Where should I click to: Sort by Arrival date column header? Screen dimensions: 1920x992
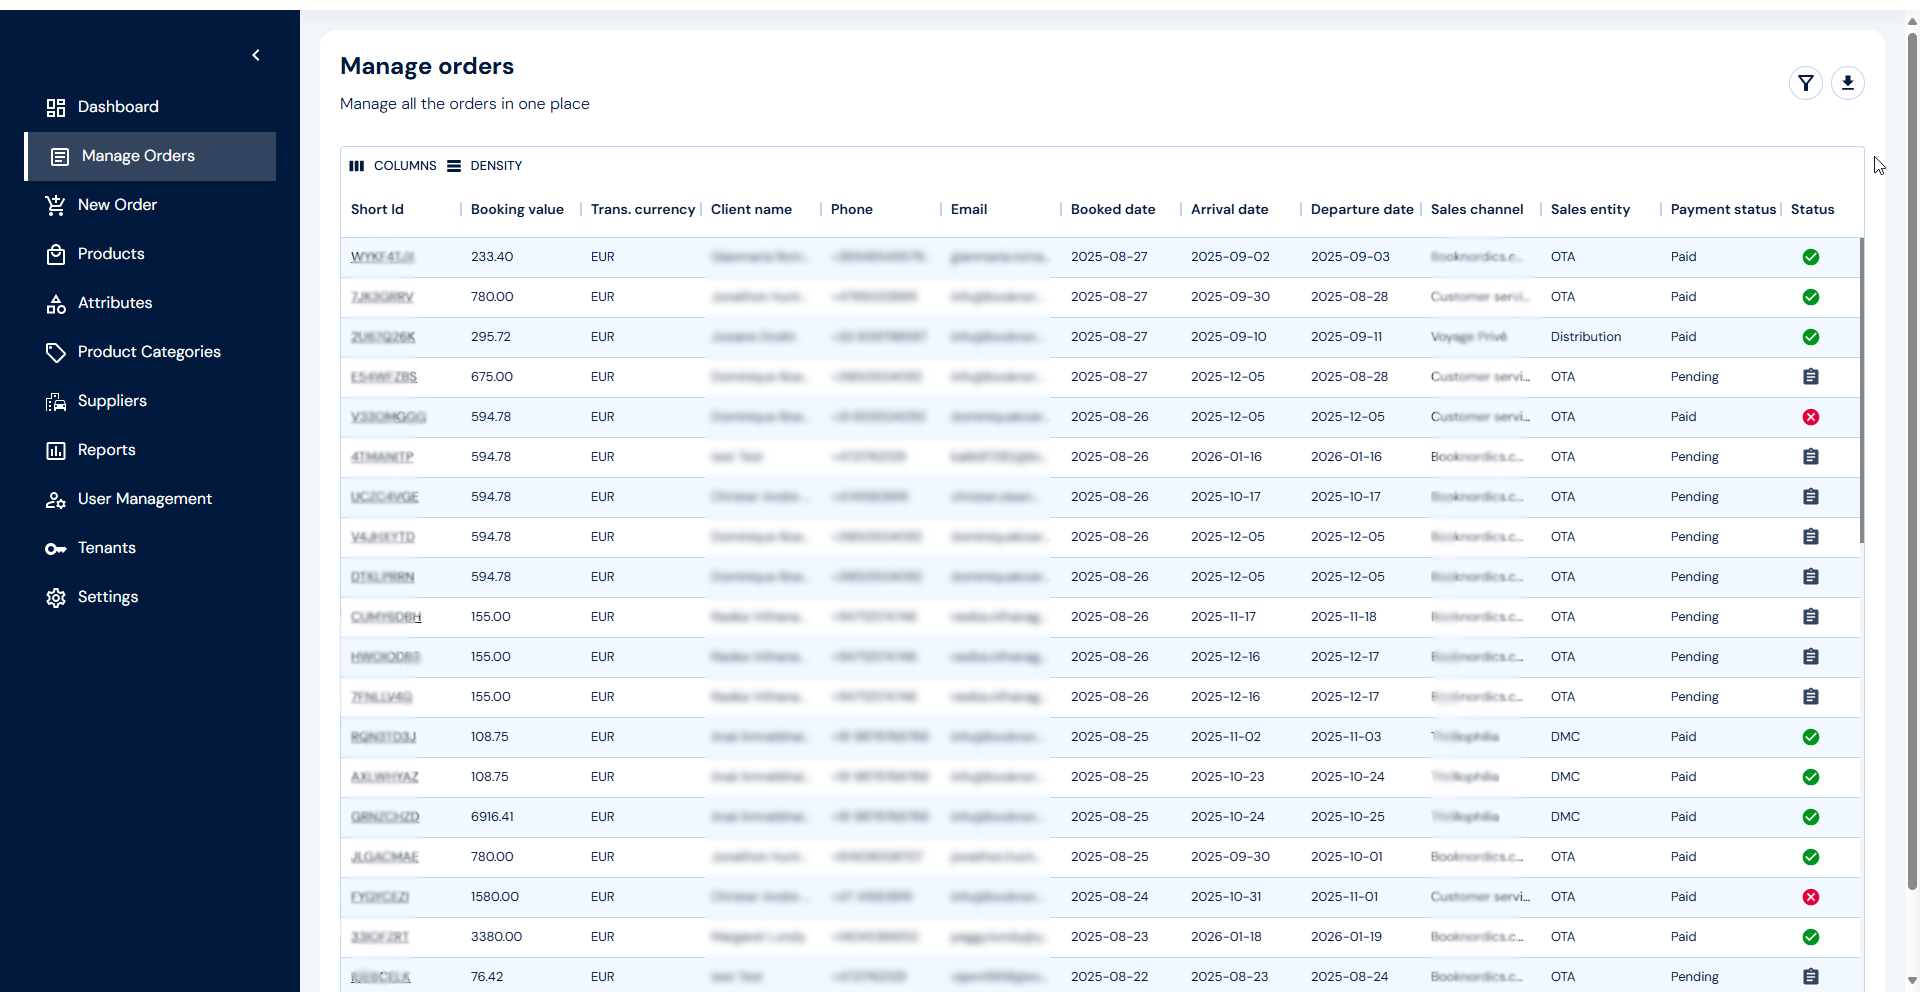1229,210
